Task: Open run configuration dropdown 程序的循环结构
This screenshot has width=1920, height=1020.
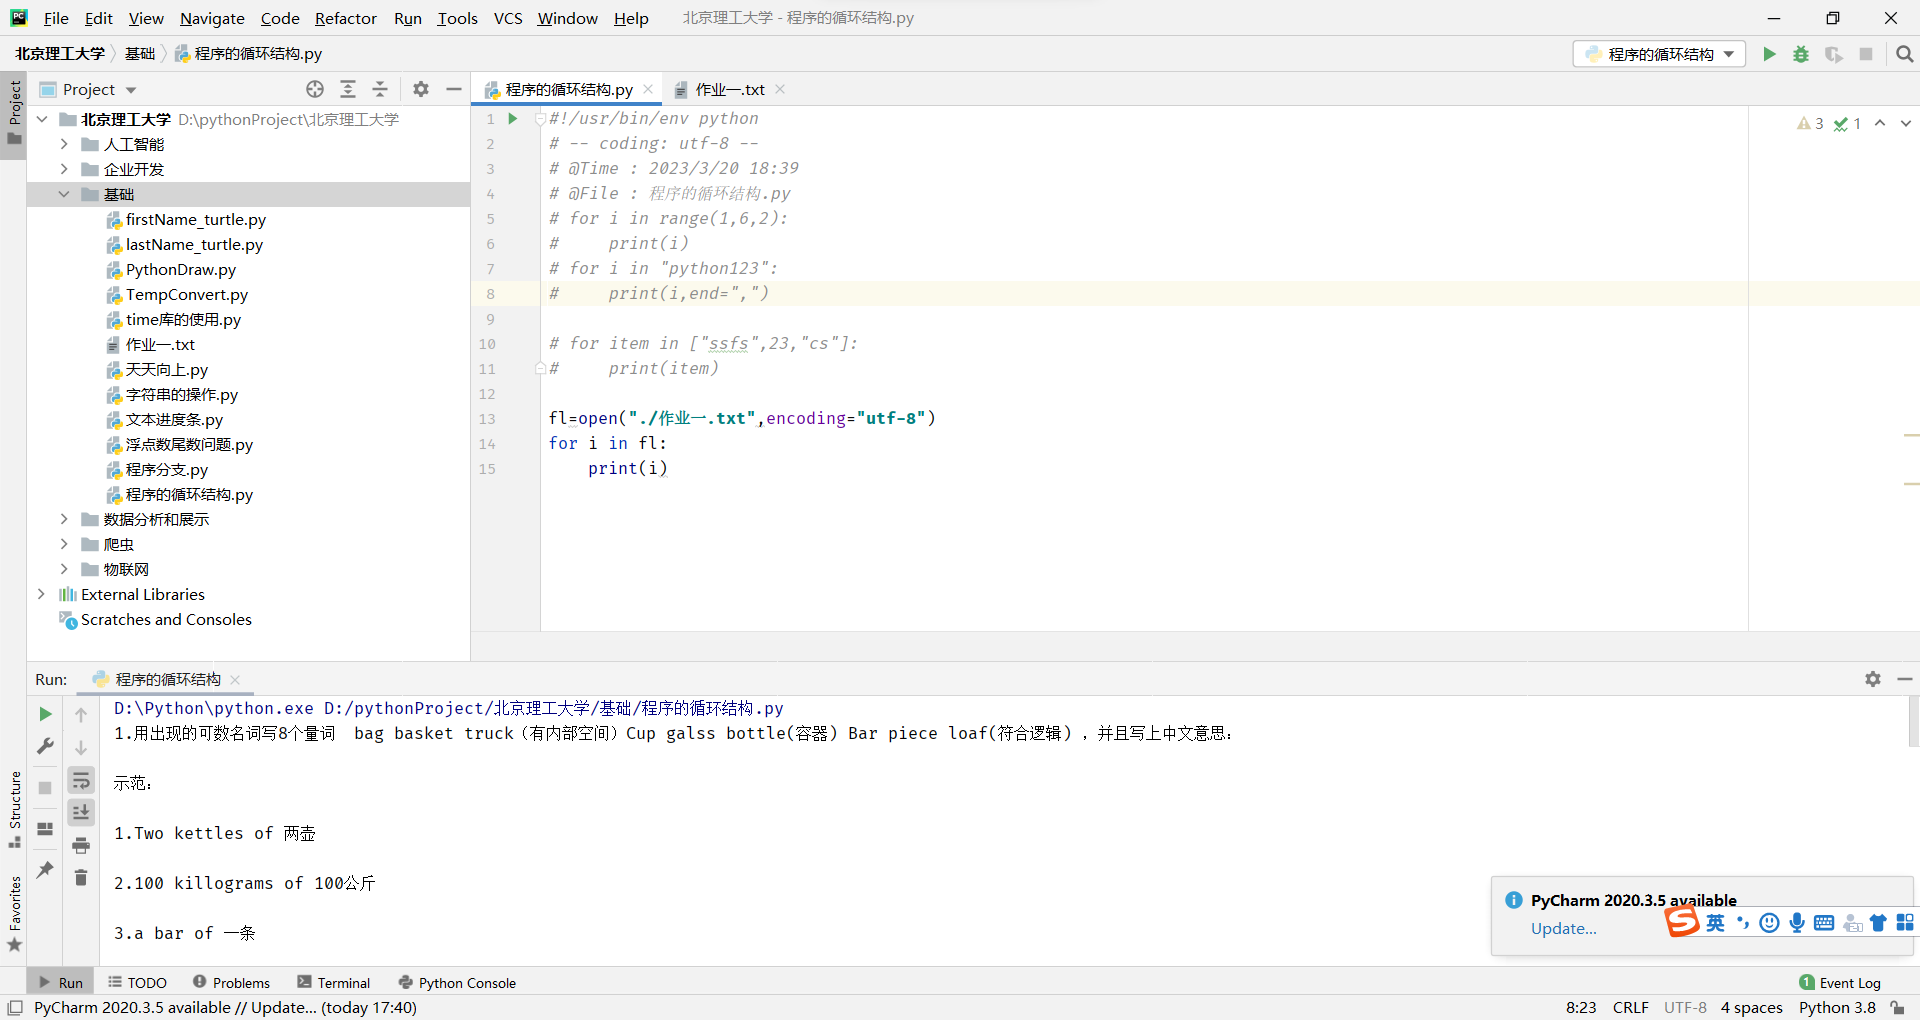Action: [1659, 54]
